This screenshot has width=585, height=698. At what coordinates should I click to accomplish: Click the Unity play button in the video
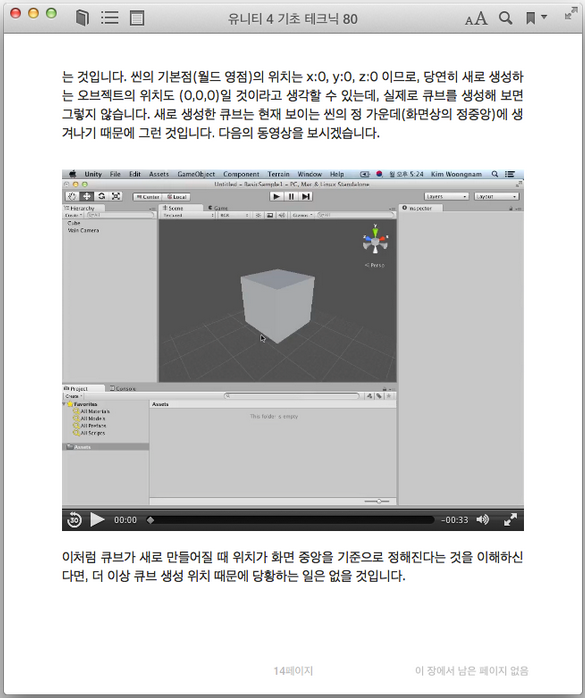point(276,196)
